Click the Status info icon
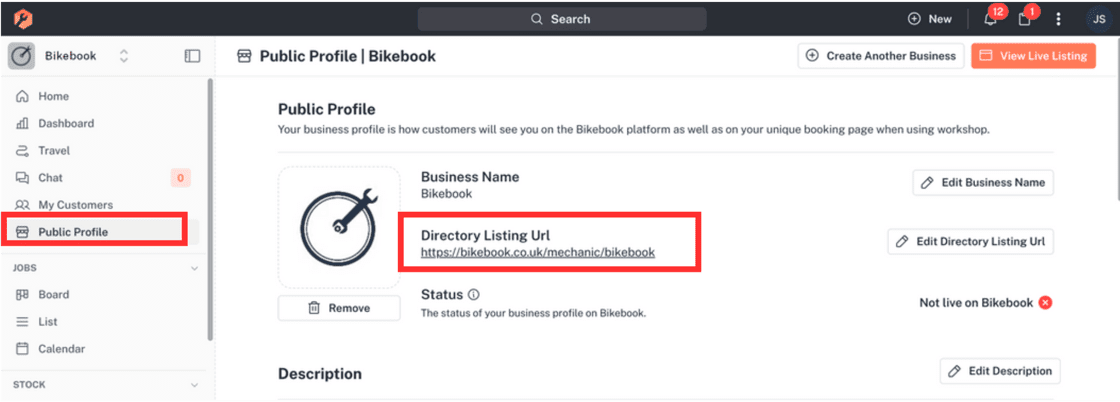This screenshot has height=402, width=1120. coord(474,294)
